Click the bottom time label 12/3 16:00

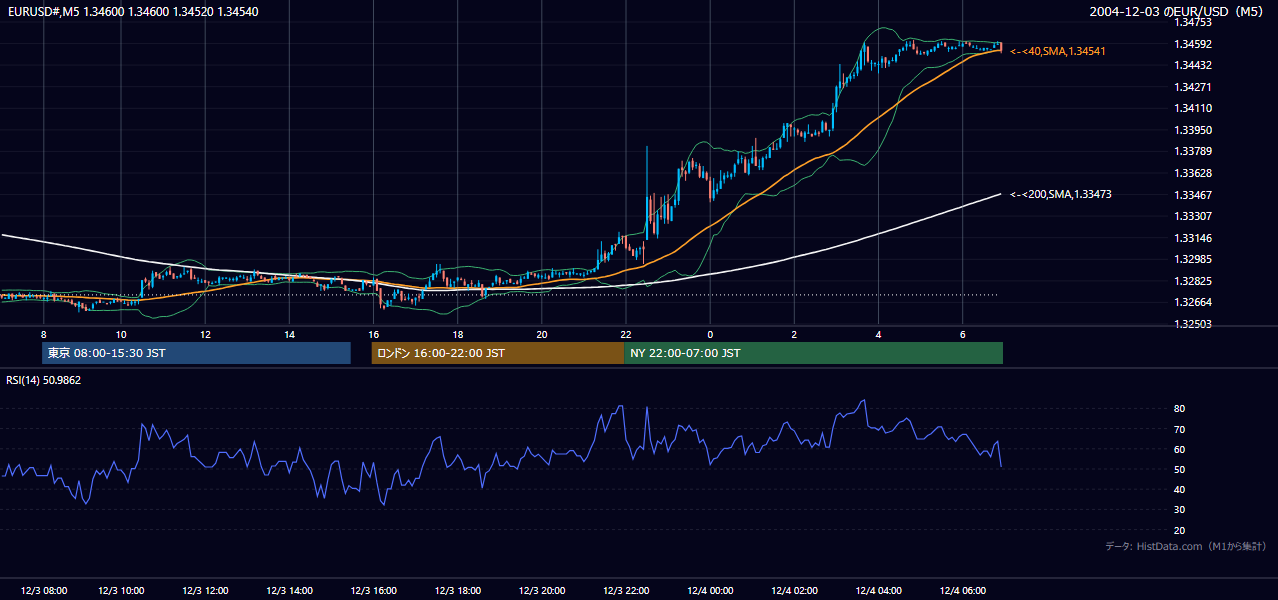coord(374,590)
